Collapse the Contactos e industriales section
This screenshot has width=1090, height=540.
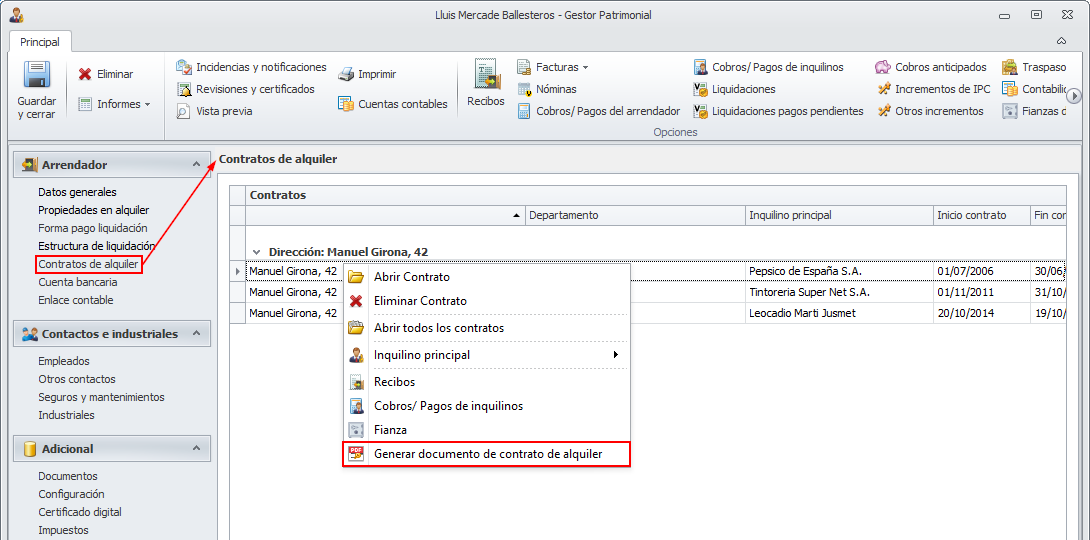(196, 334)
